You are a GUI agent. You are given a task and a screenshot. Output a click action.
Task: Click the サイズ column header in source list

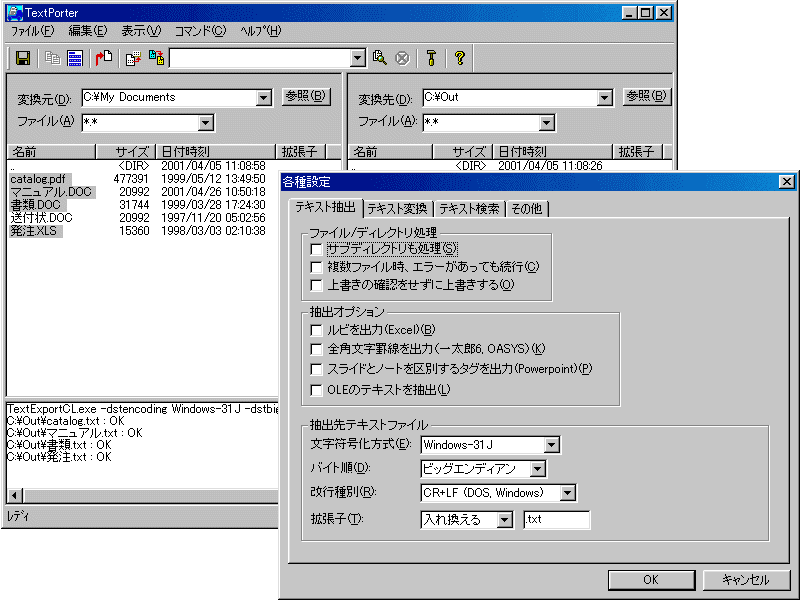pos(126,152)
